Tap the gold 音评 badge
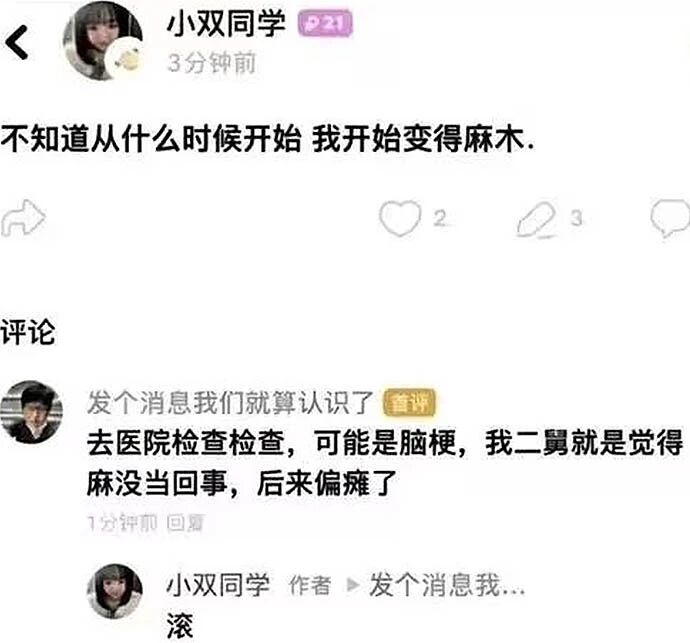This screenshot has height=643, width=690. [410, 403]
